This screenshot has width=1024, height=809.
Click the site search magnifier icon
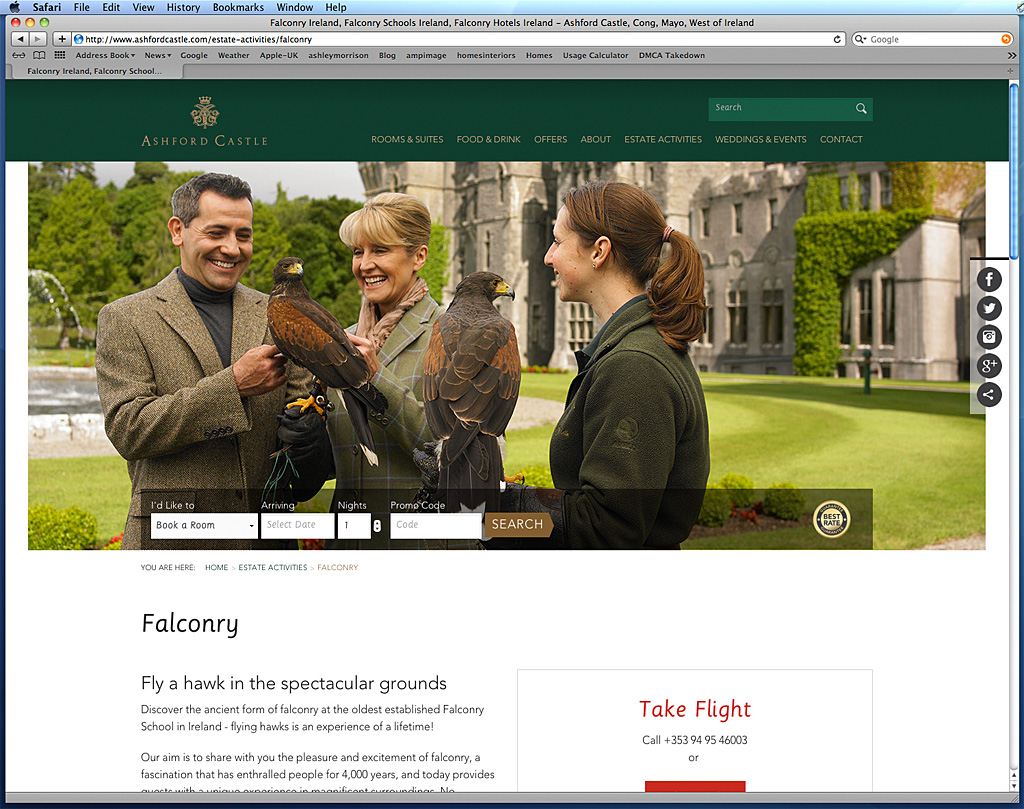click(x=861, y=108)
